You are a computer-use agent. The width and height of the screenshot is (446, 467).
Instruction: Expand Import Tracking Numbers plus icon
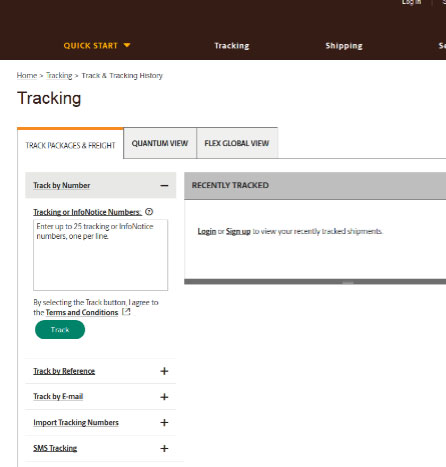tap(164, 423)
